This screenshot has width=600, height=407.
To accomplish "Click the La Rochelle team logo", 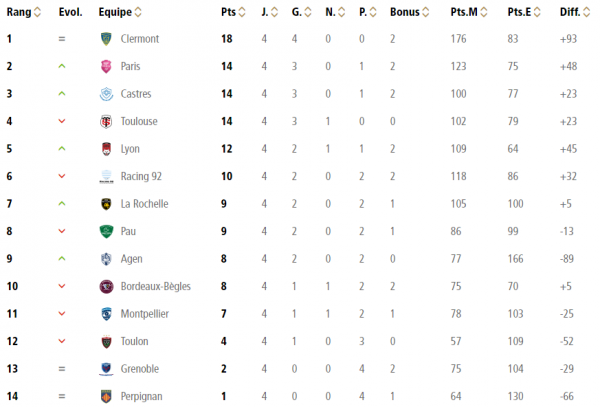I will (x=106, y=204).
